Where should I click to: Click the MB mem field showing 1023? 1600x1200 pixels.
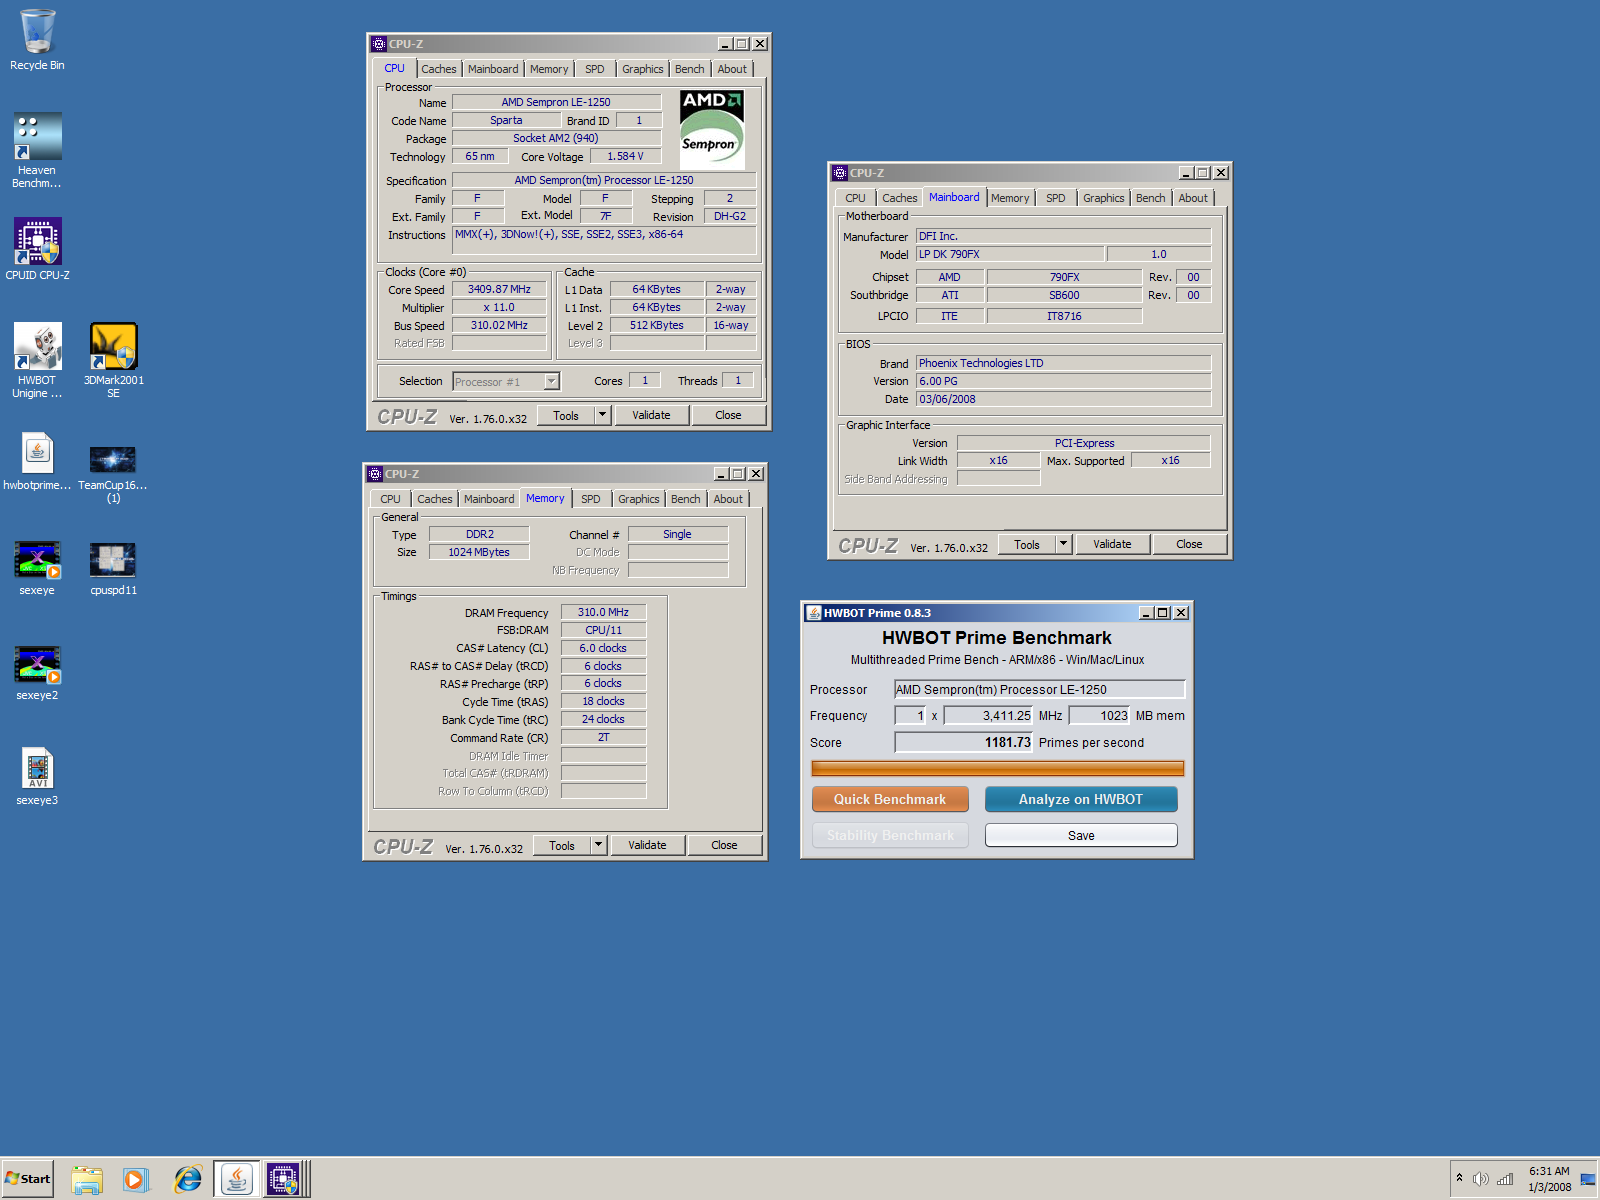(1100, 715)
